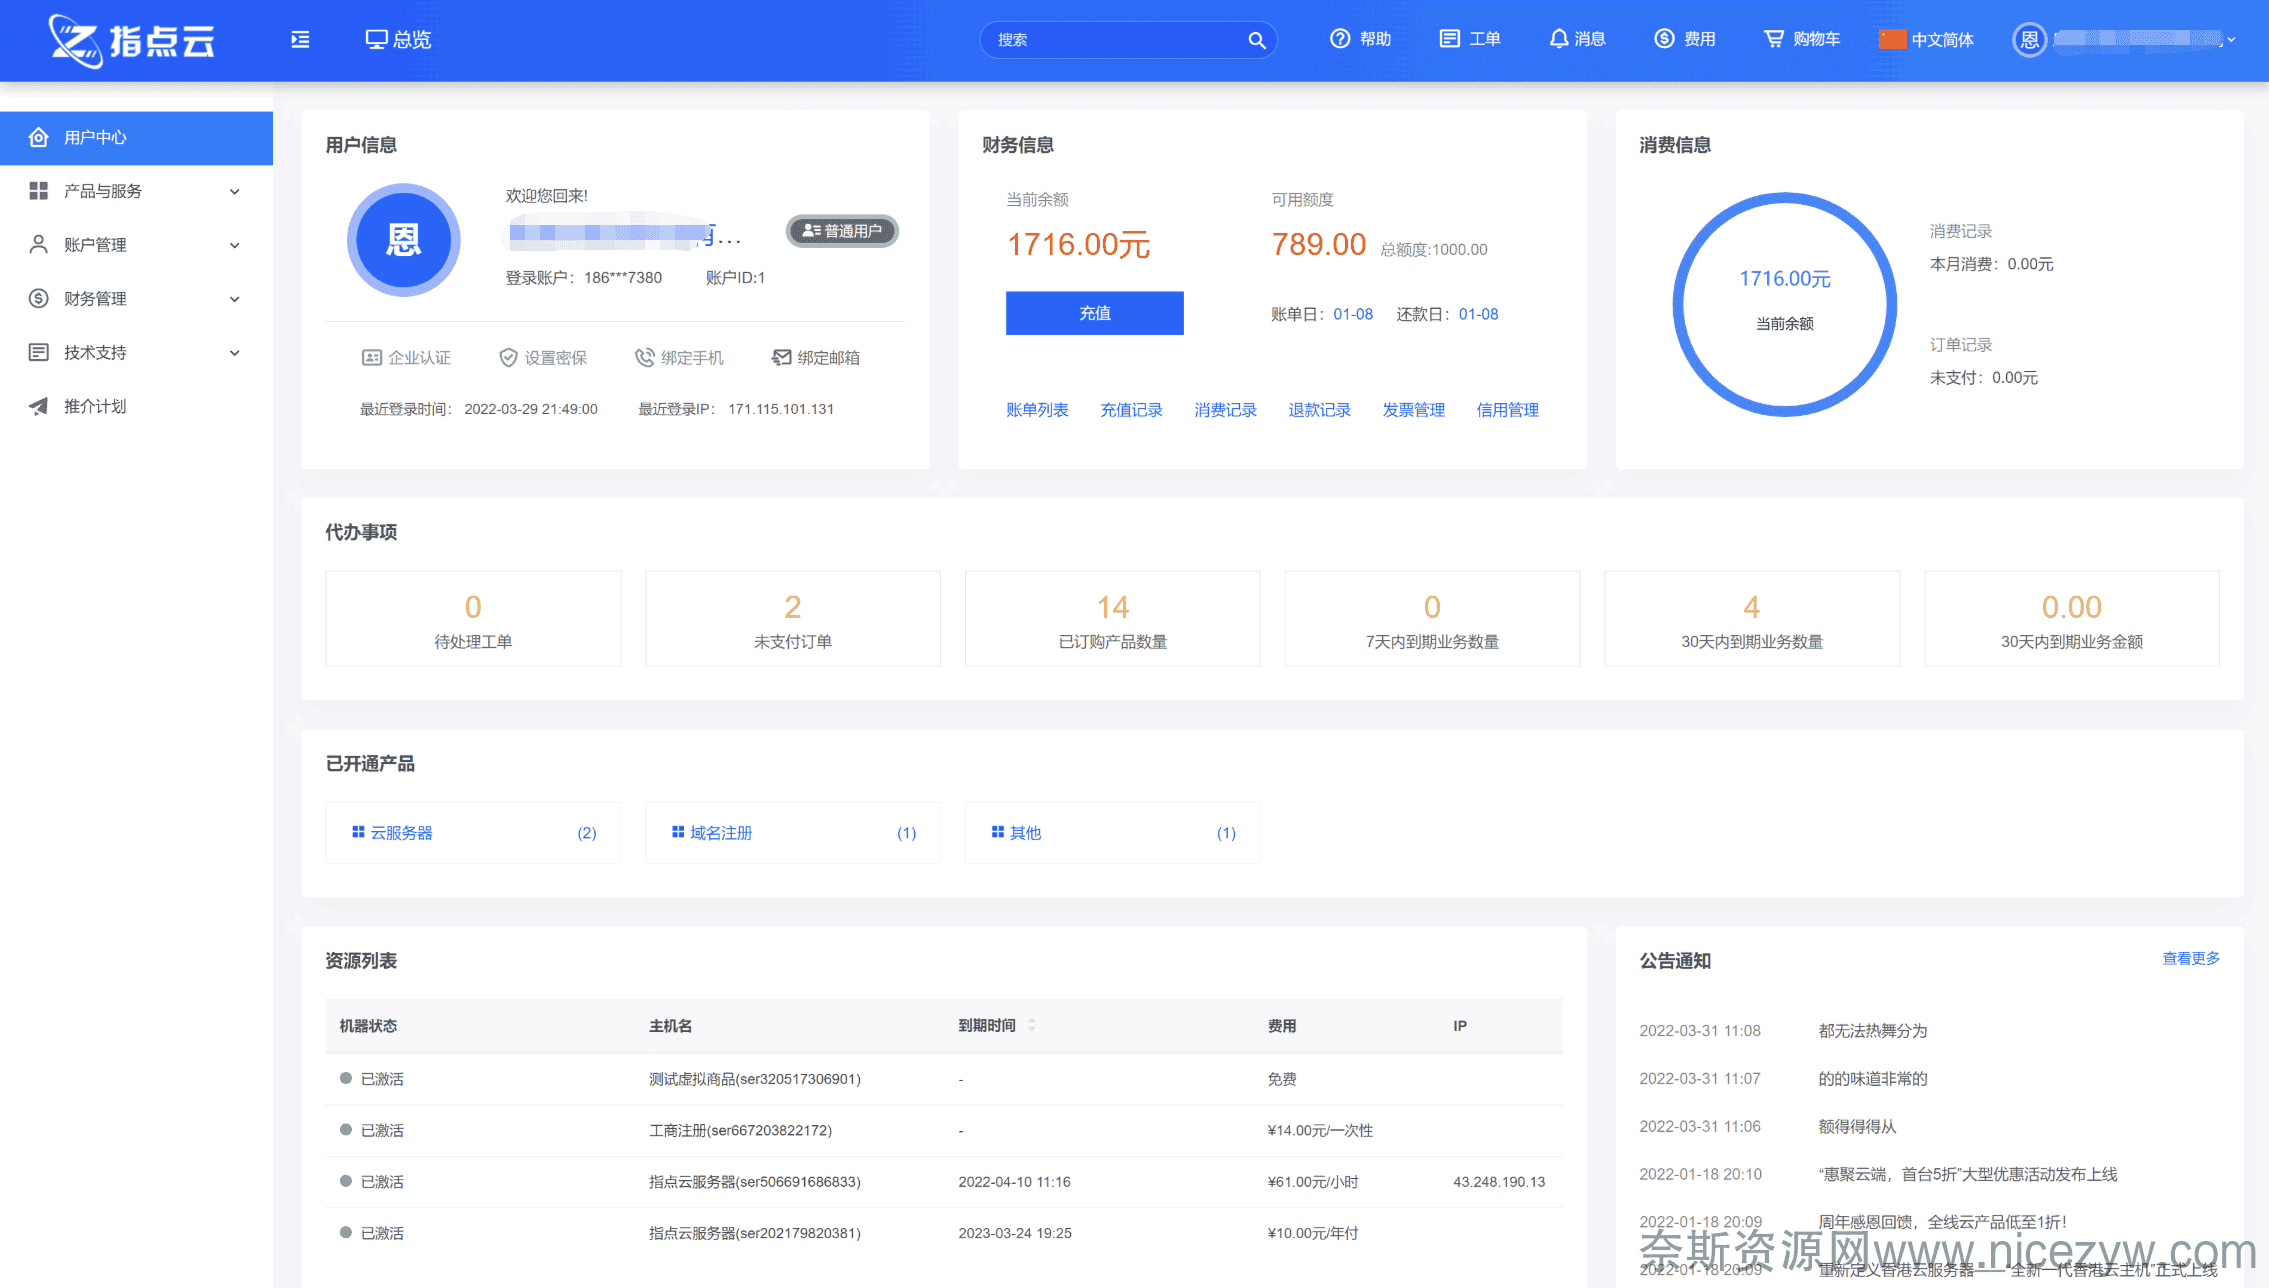This screenshot has height=1288, width=2269.
Task: Click 工商注册(ser667203822172) row
Action: coord(944,1130)
